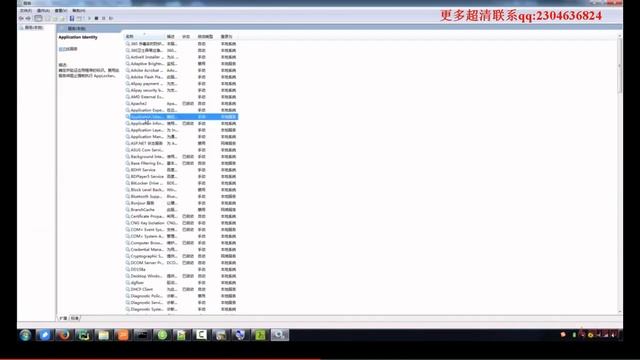Viewport: 640px width, 360px height.
Task: Switch to the 标准 tab at bottom
Action: coord(75,318)
